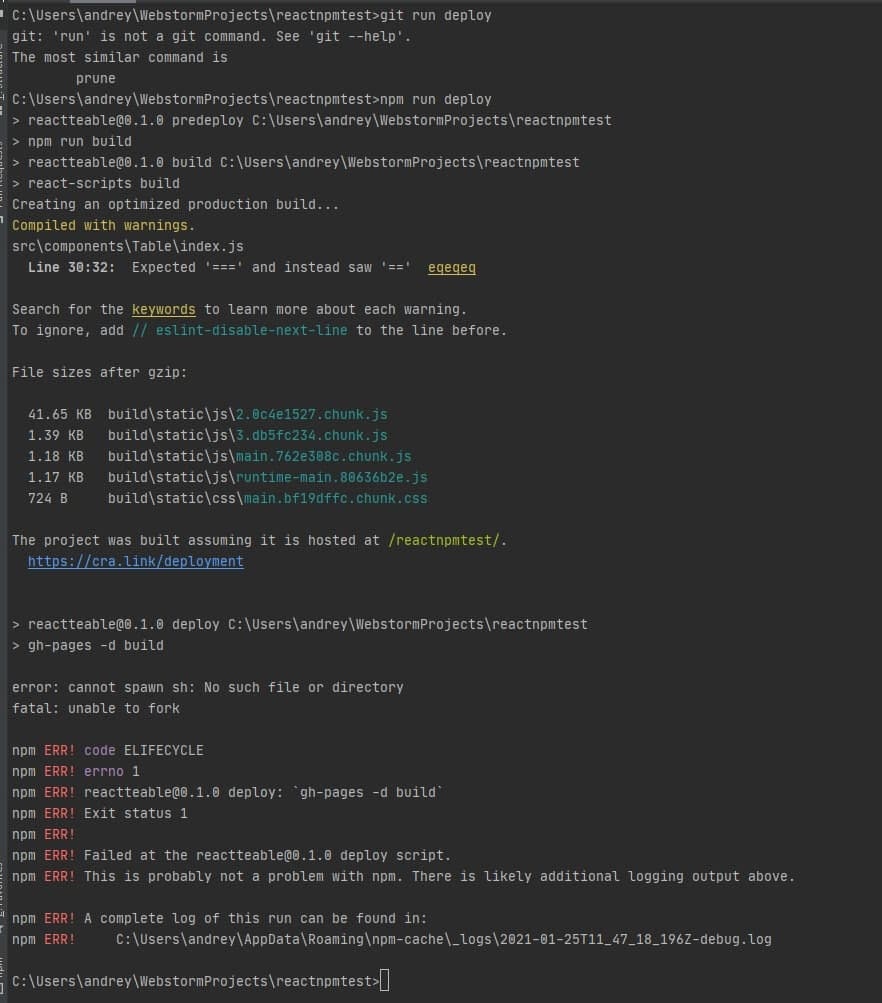The image size is (882, 1003).
Task: Click the 'reactteable@0.1.0 predeploy' line
Action: (311, 120)
